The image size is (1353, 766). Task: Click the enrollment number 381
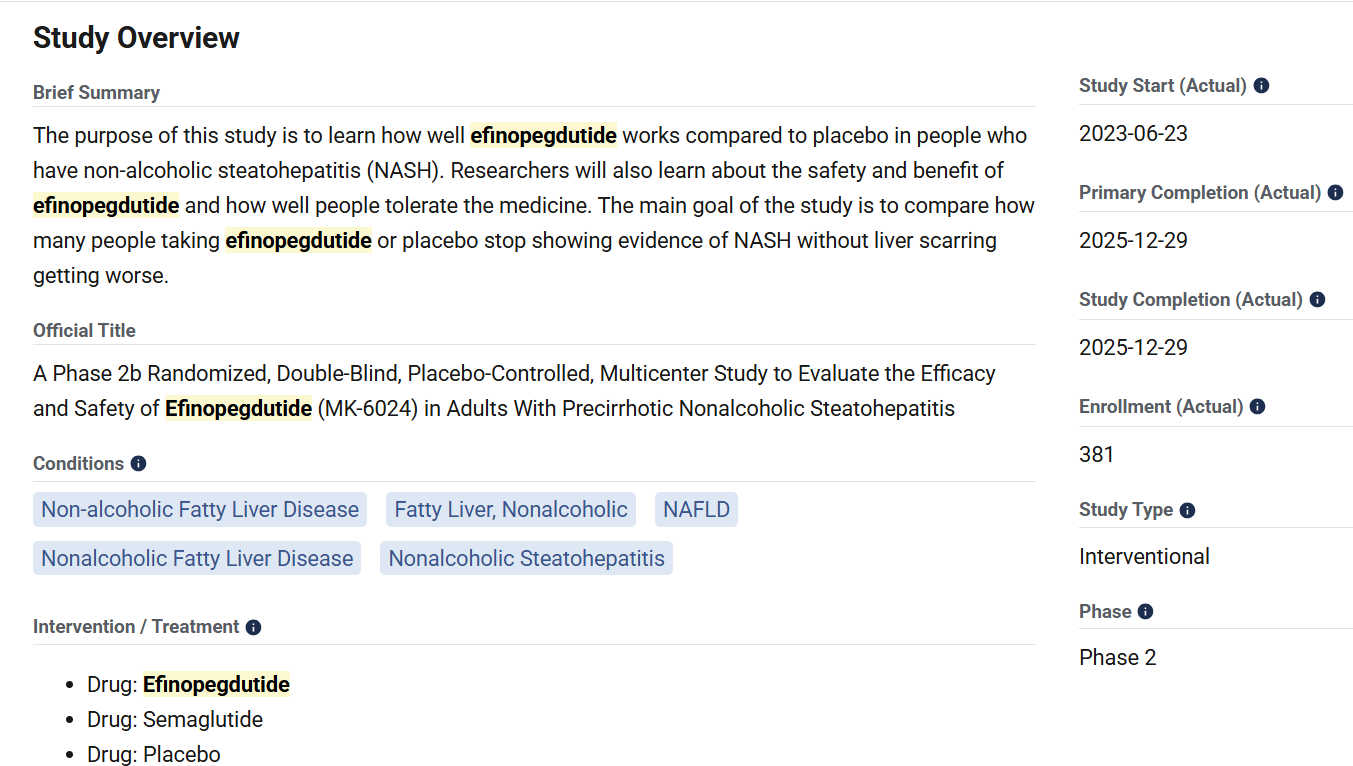[1096, 455]
